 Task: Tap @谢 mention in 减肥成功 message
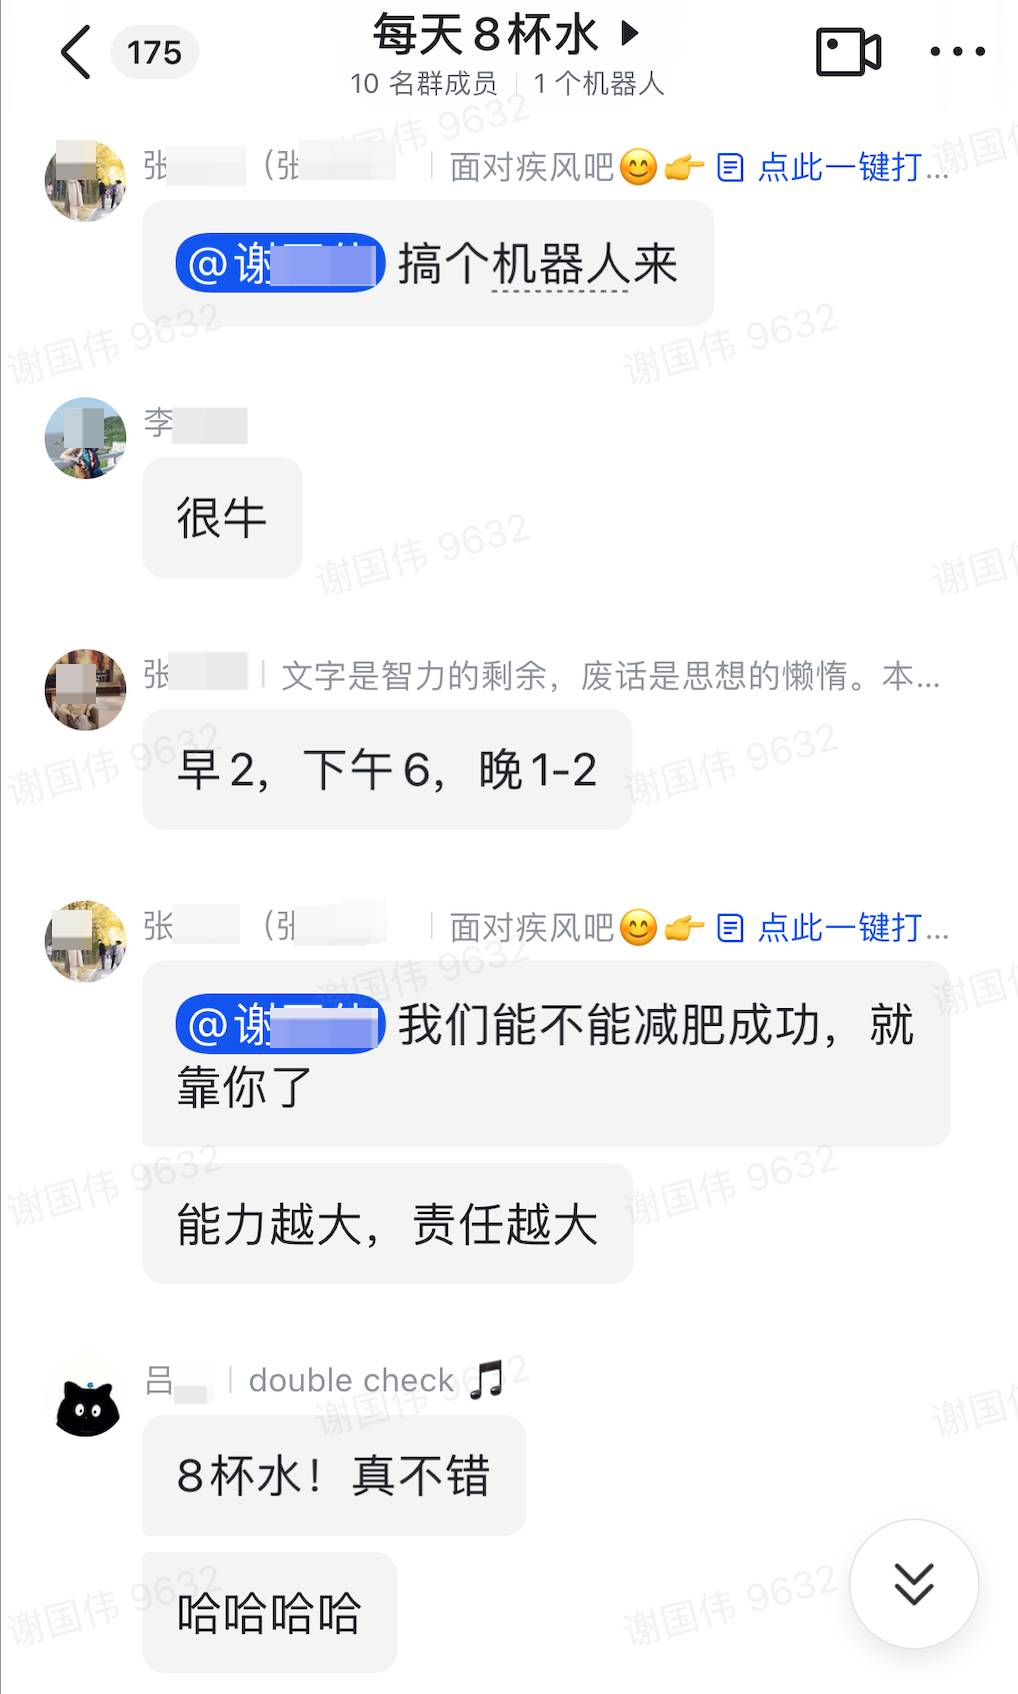(280, 1024)
